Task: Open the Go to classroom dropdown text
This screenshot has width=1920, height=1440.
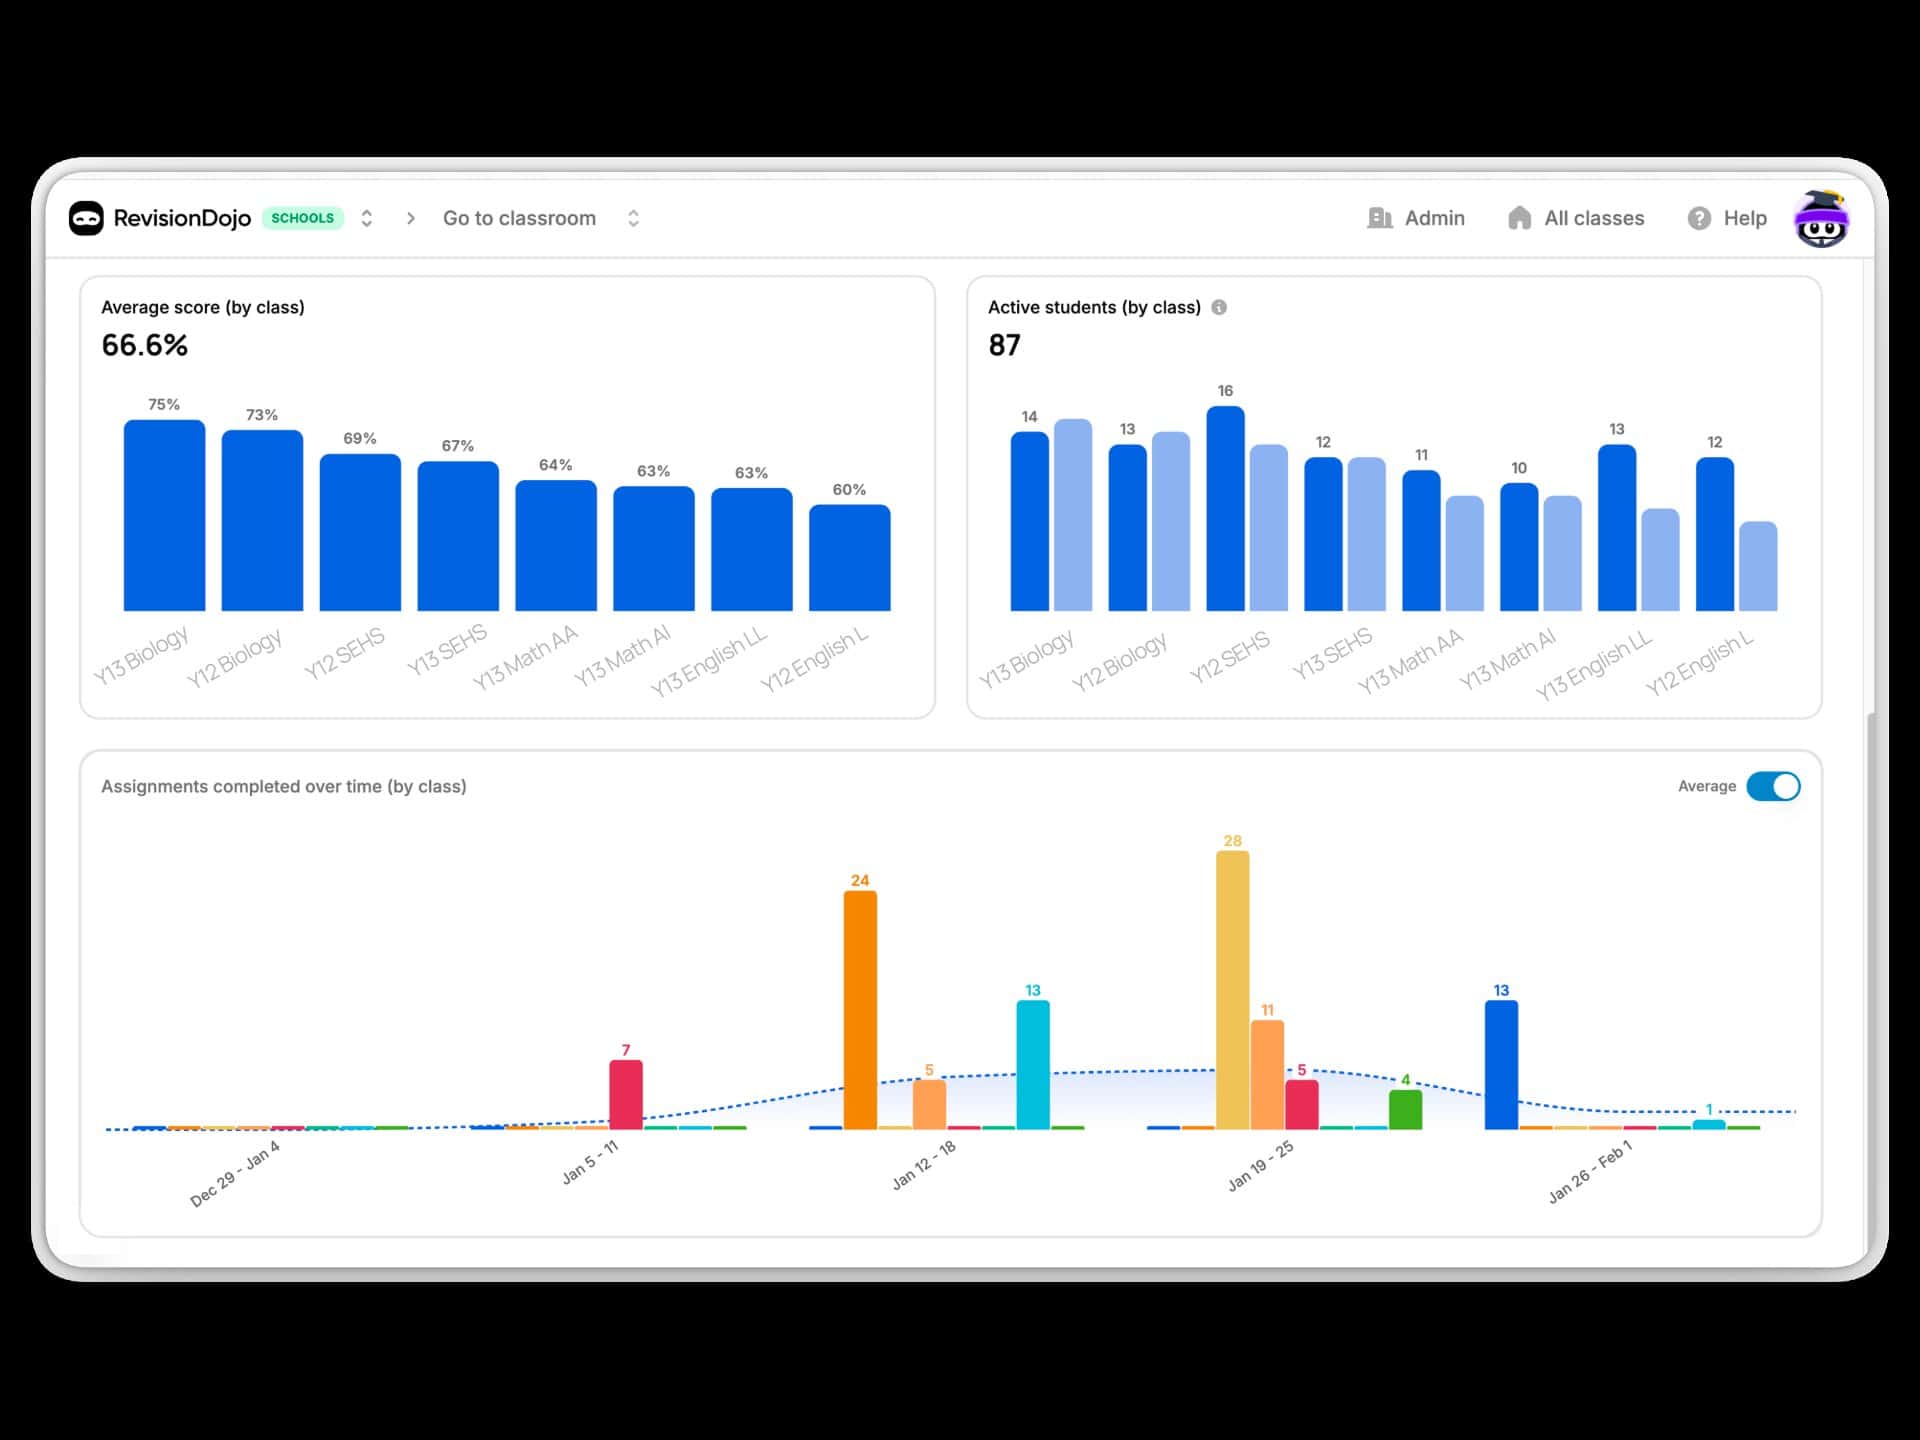Action: point(519,218)
